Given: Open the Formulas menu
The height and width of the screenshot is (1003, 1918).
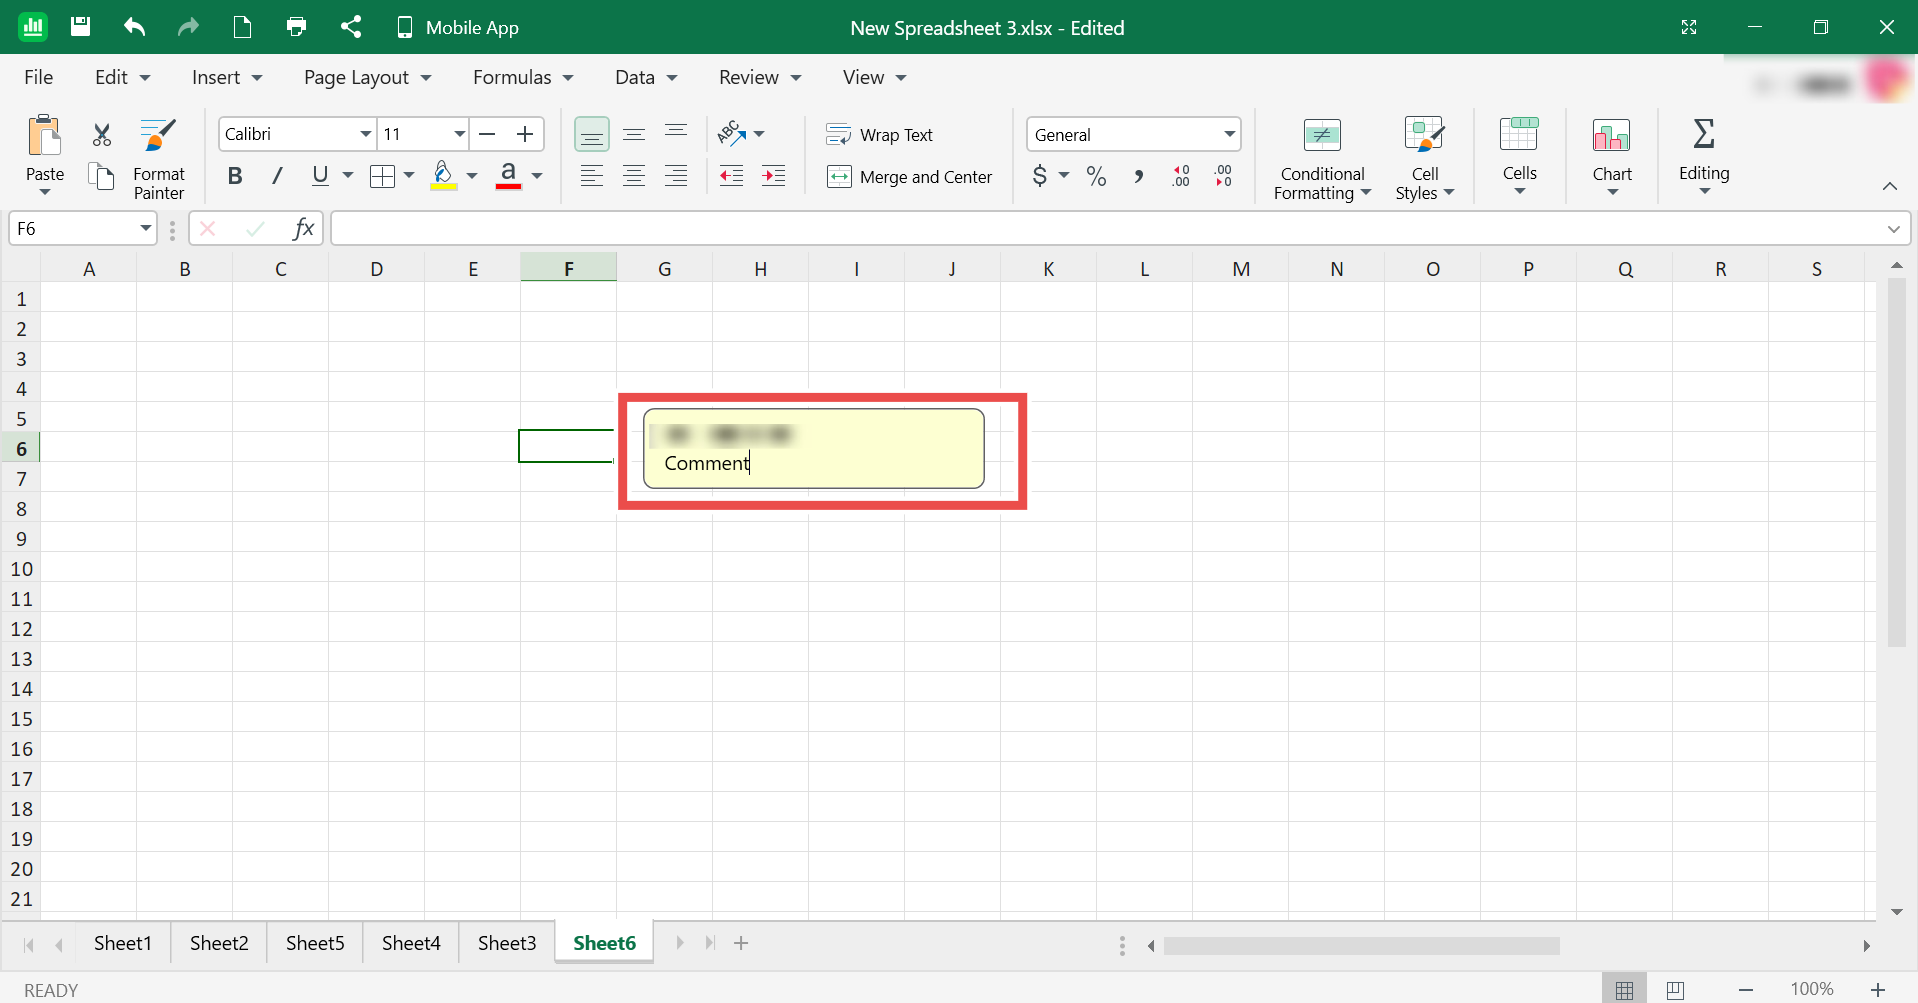Looking at the screenshot, I should tap(523, 77).
